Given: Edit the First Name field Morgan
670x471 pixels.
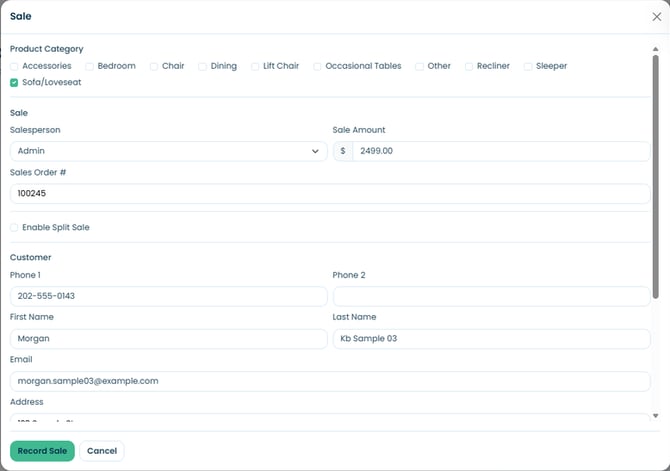Looking at the screenshot, I should pos(169,339).
